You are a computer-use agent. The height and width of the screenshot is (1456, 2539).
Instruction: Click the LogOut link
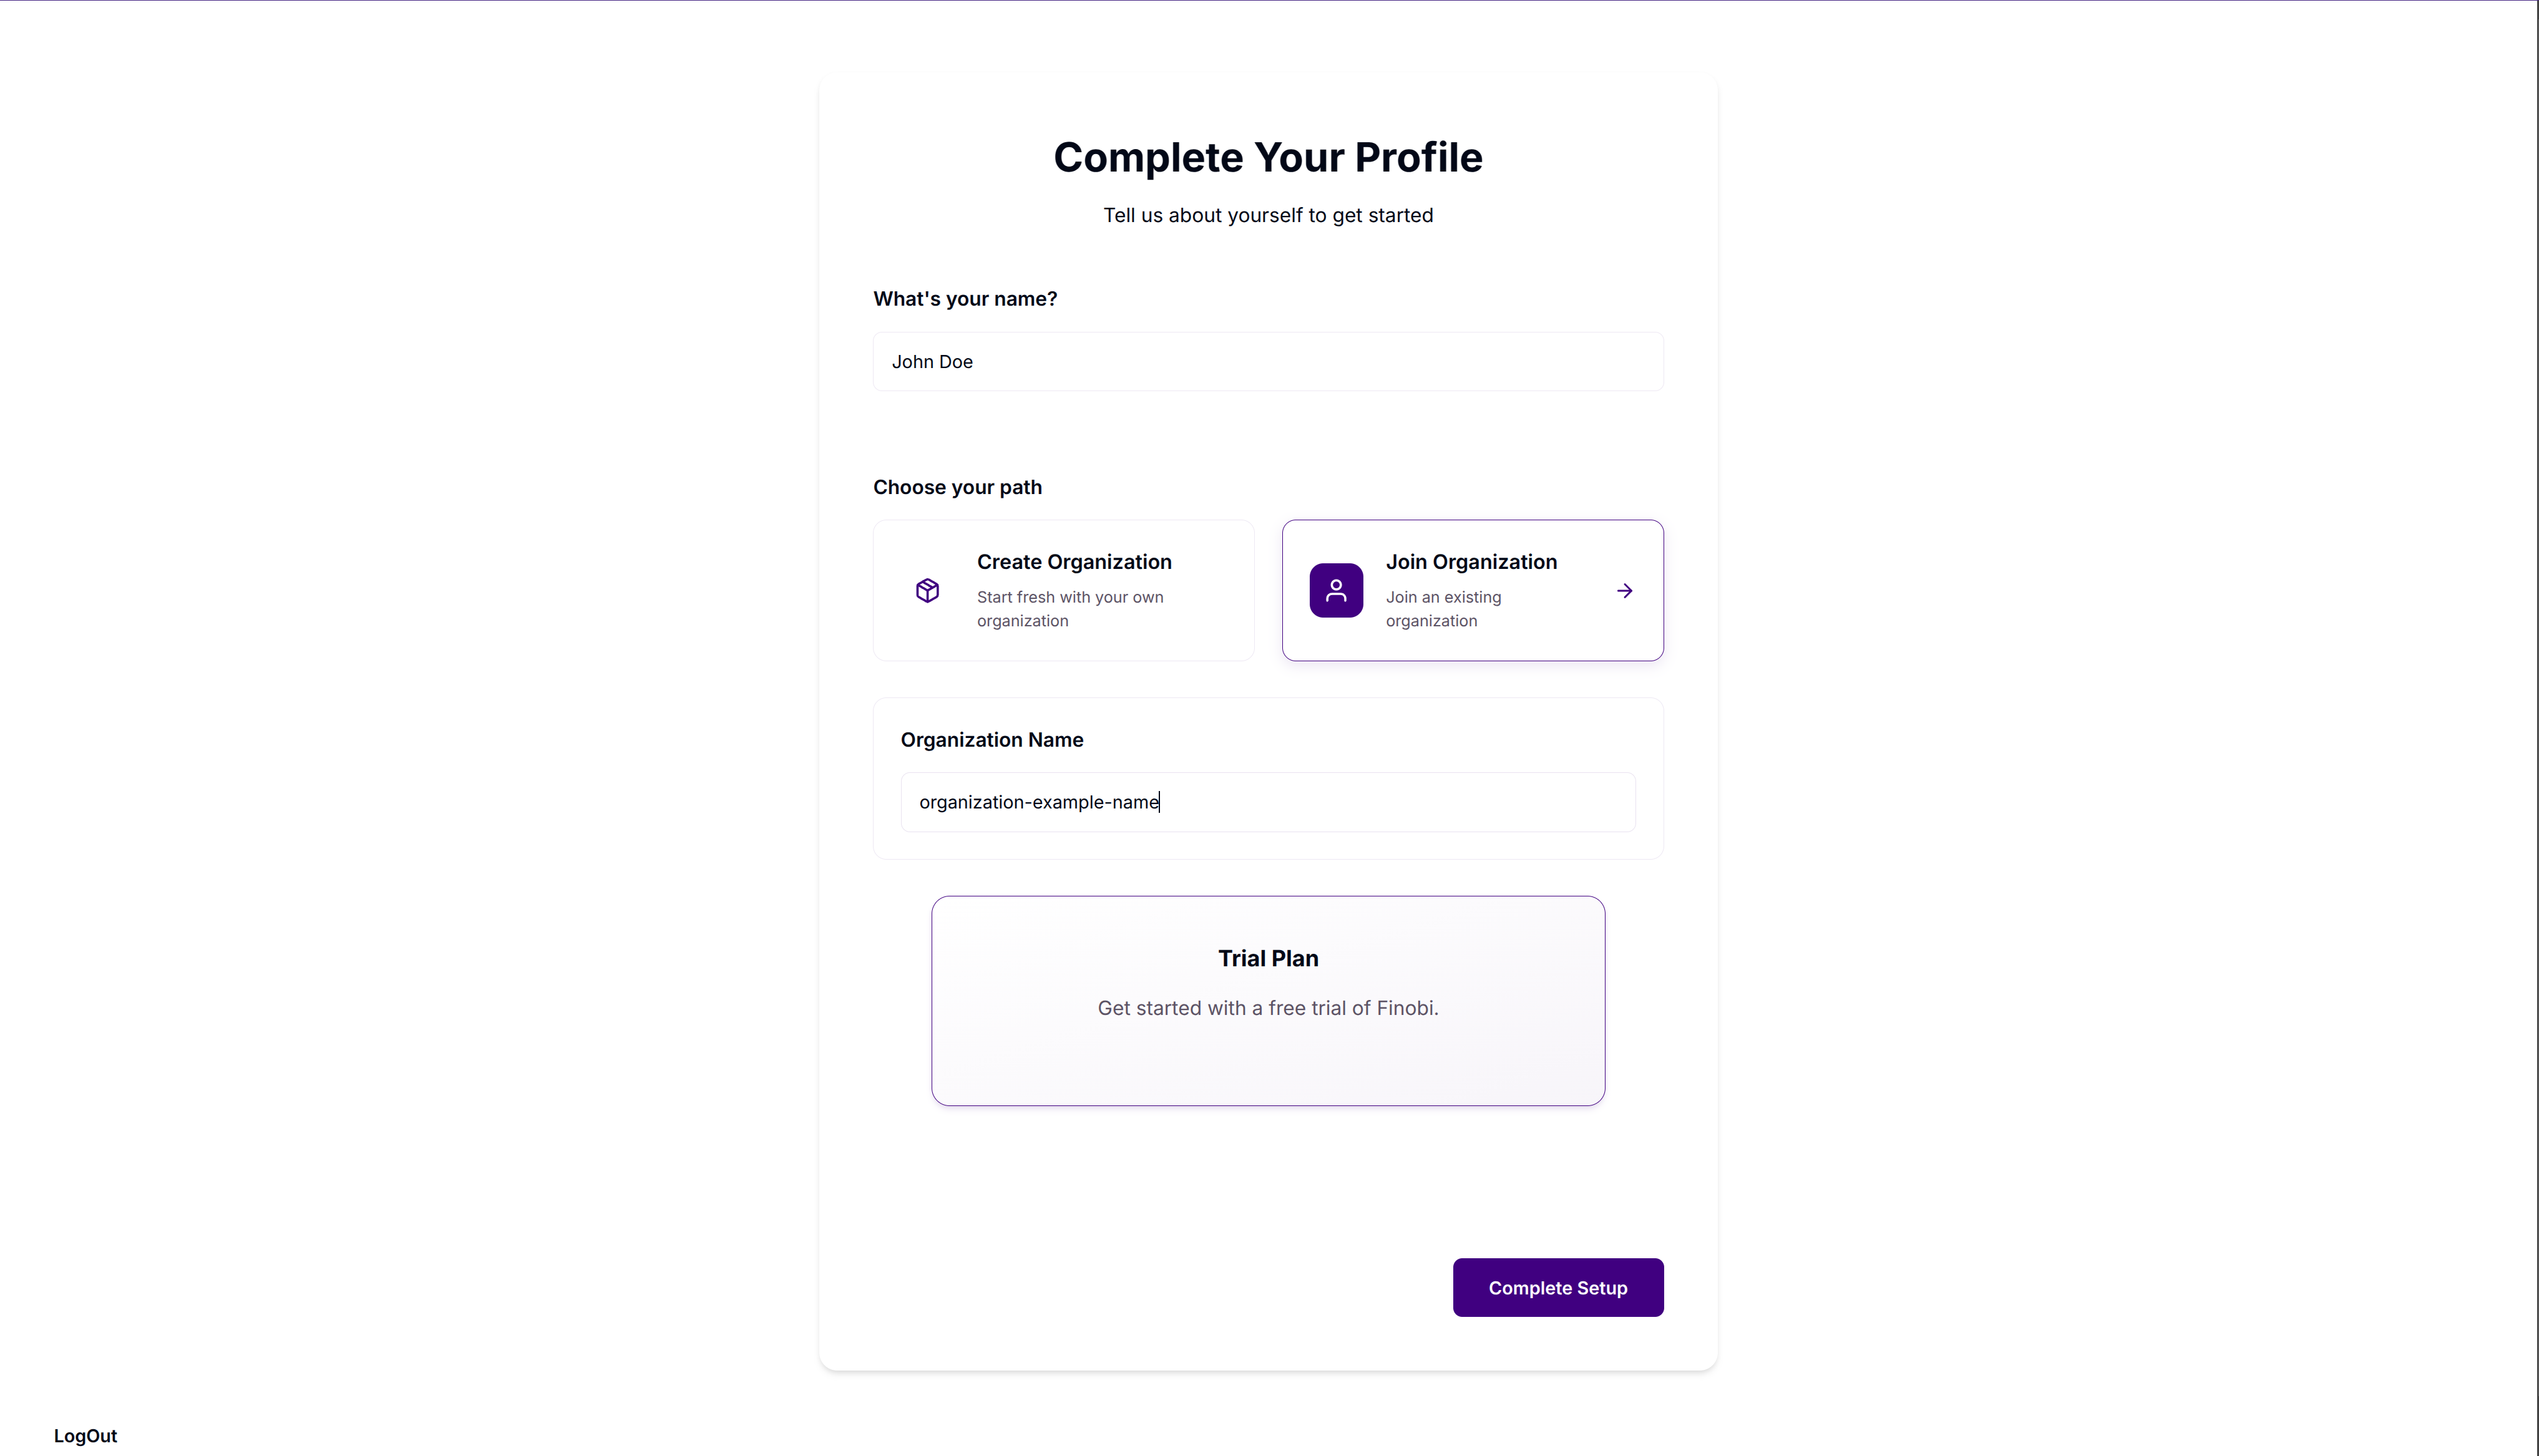85,1435
